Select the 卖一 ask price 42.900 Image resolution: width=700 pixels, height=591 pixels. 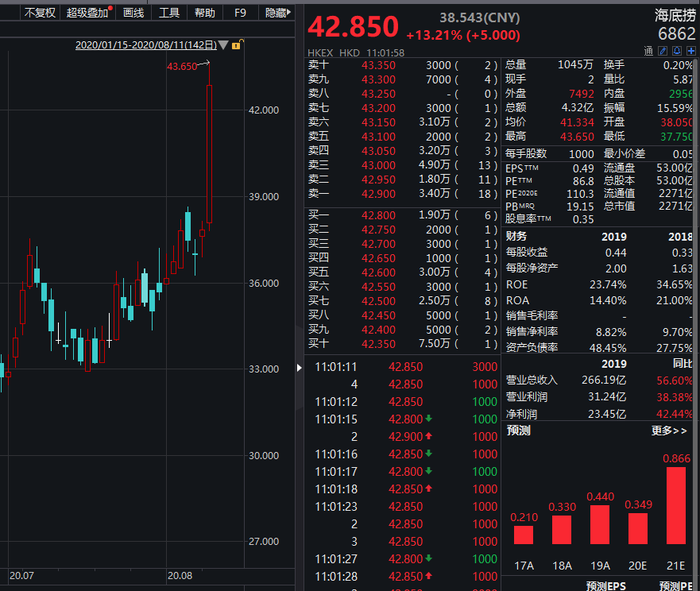[379, 194]
